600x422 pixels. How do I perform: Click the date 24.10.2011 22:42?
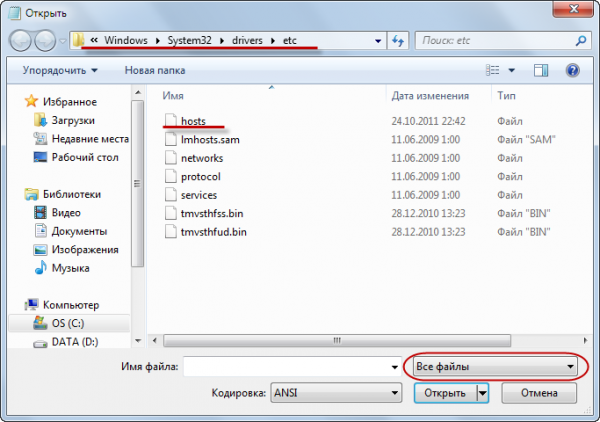pos(428,121)
